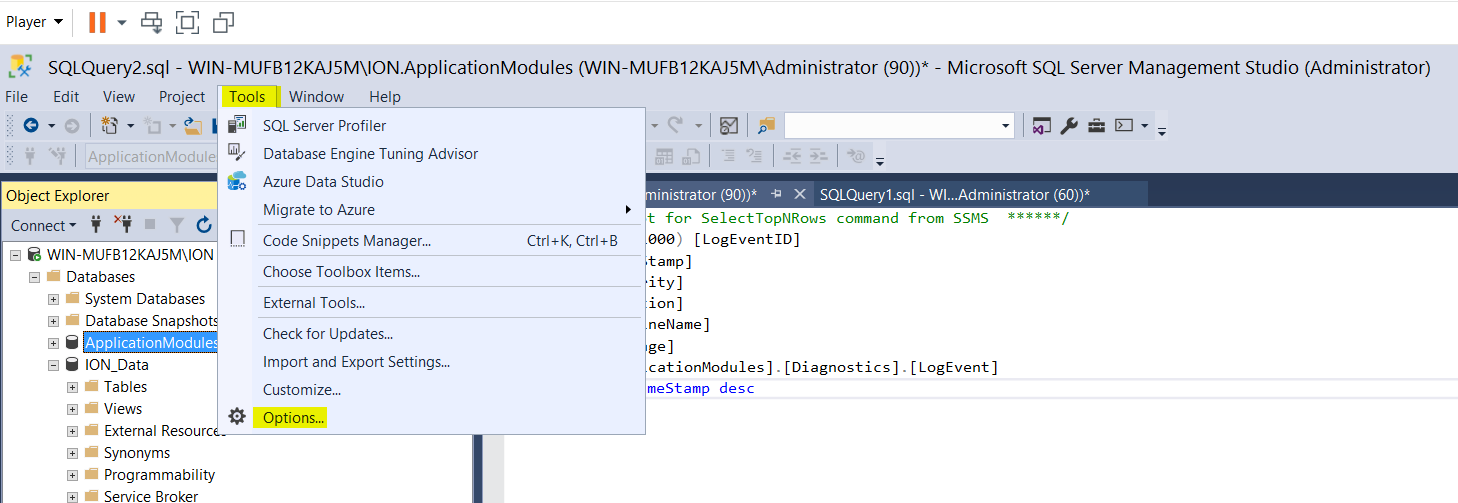Pin the active SQLQuery2 tab
Screen dimensions: 1458x503
pos(776,194)
